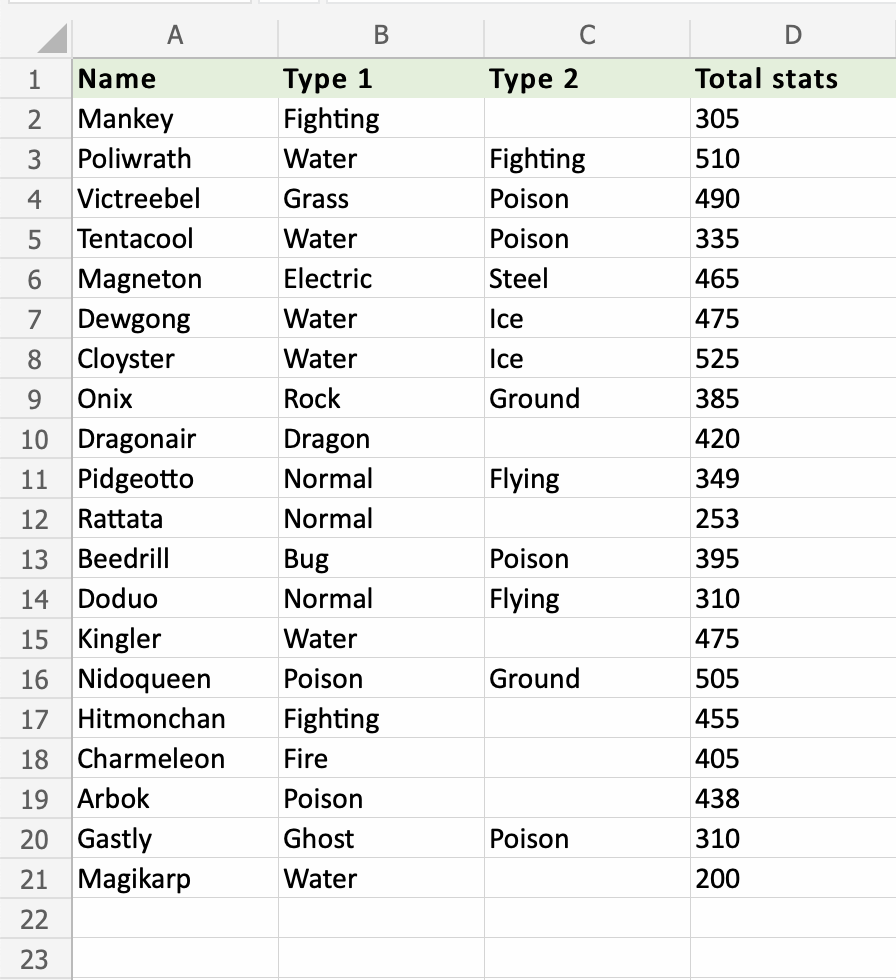Select the "Ghost" type cell for Gastly
This screenshot has width=896, height=980.
381,839
